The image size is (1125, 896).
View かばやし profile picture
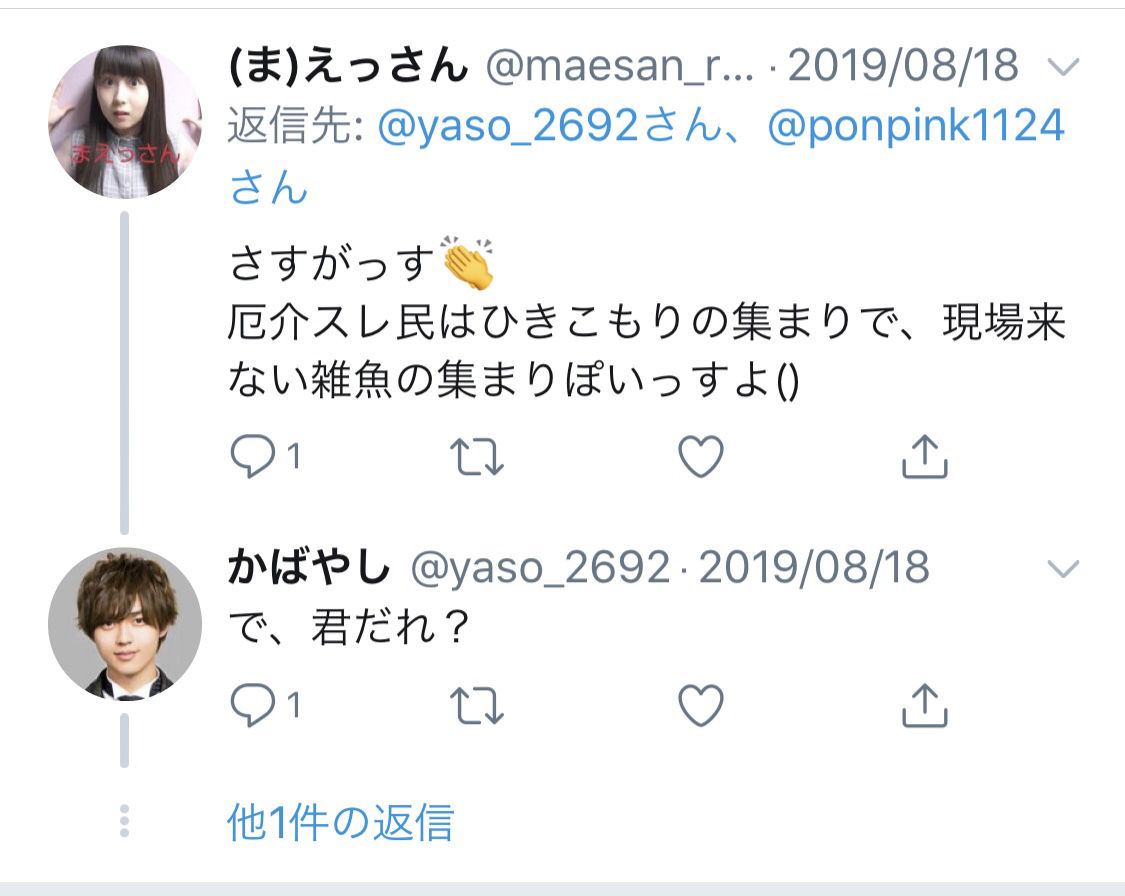(x=125, y=624)
